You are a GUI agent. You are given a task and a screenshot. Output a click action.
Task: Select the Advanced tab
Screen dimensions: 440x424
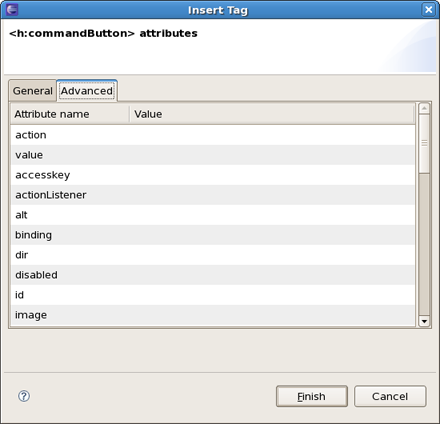tap(87, 91)
